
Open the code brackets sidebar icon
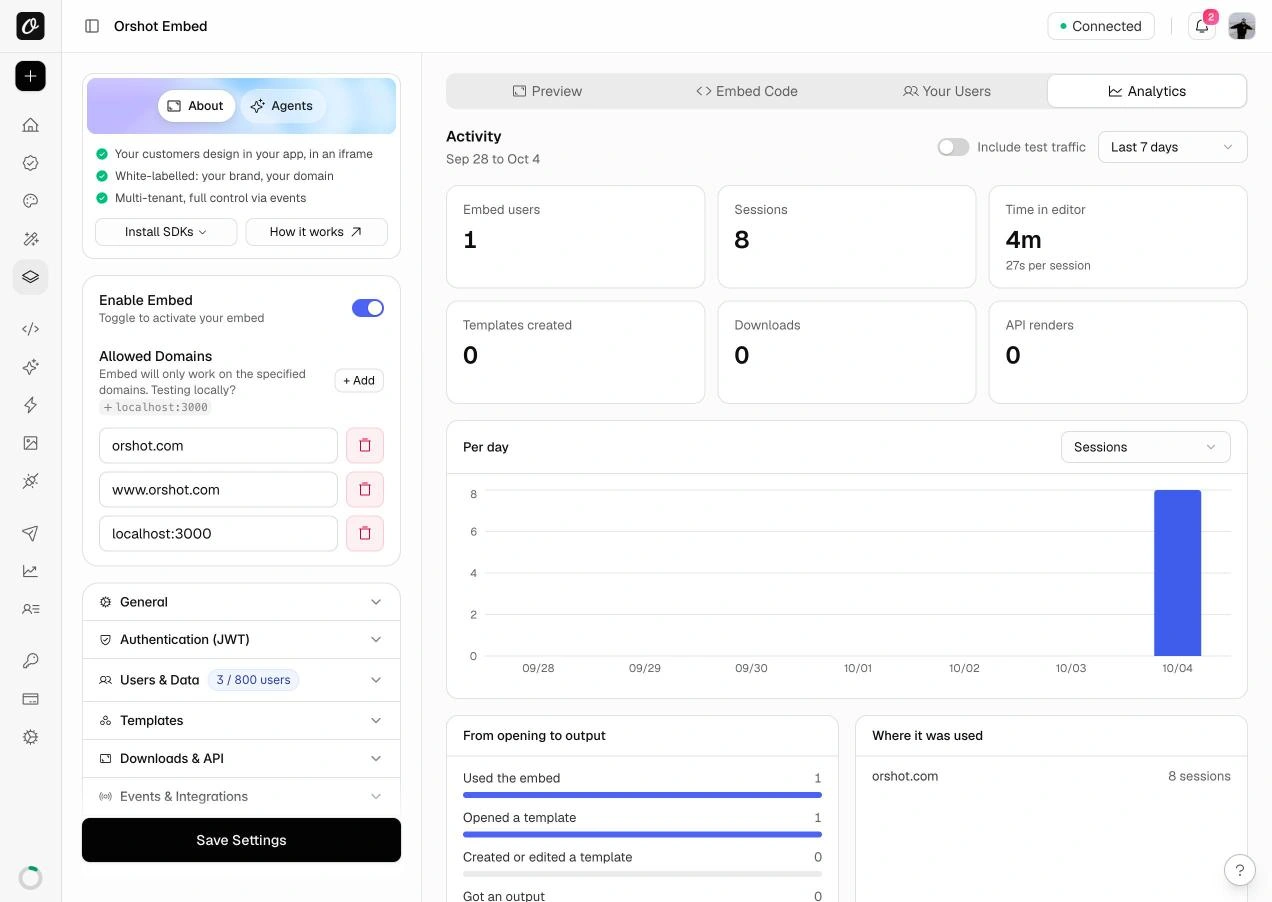[30, 329]
